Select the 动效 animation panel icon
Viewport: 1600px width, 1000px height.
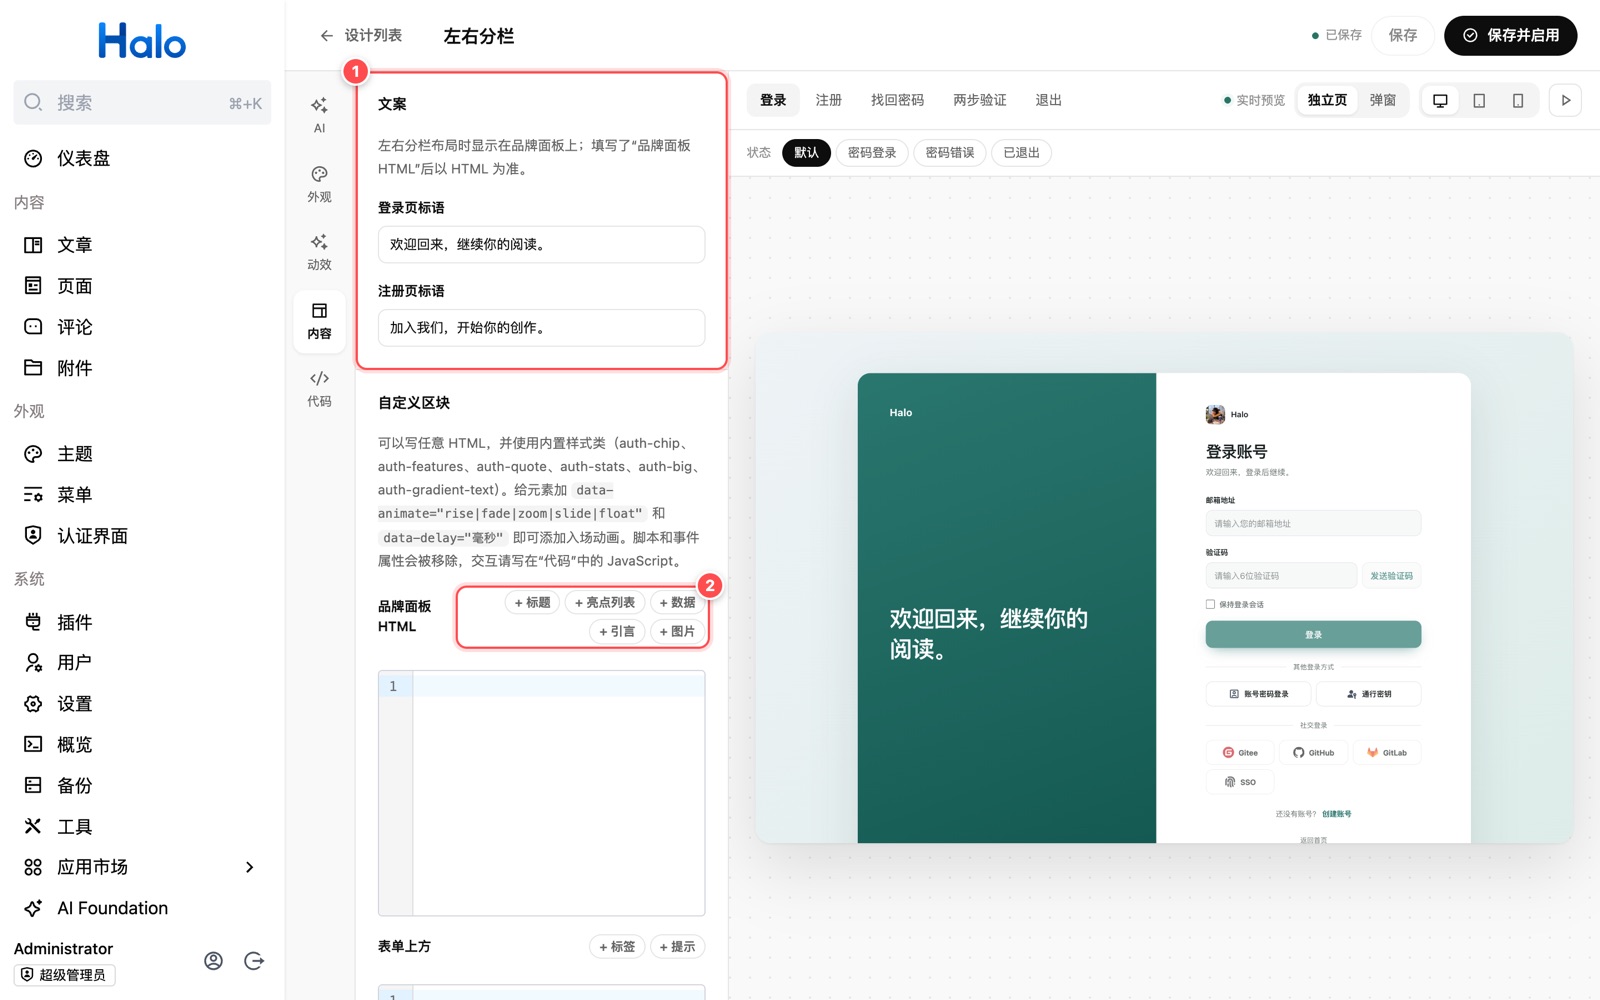pyautogui.click(x=319, y=252)
